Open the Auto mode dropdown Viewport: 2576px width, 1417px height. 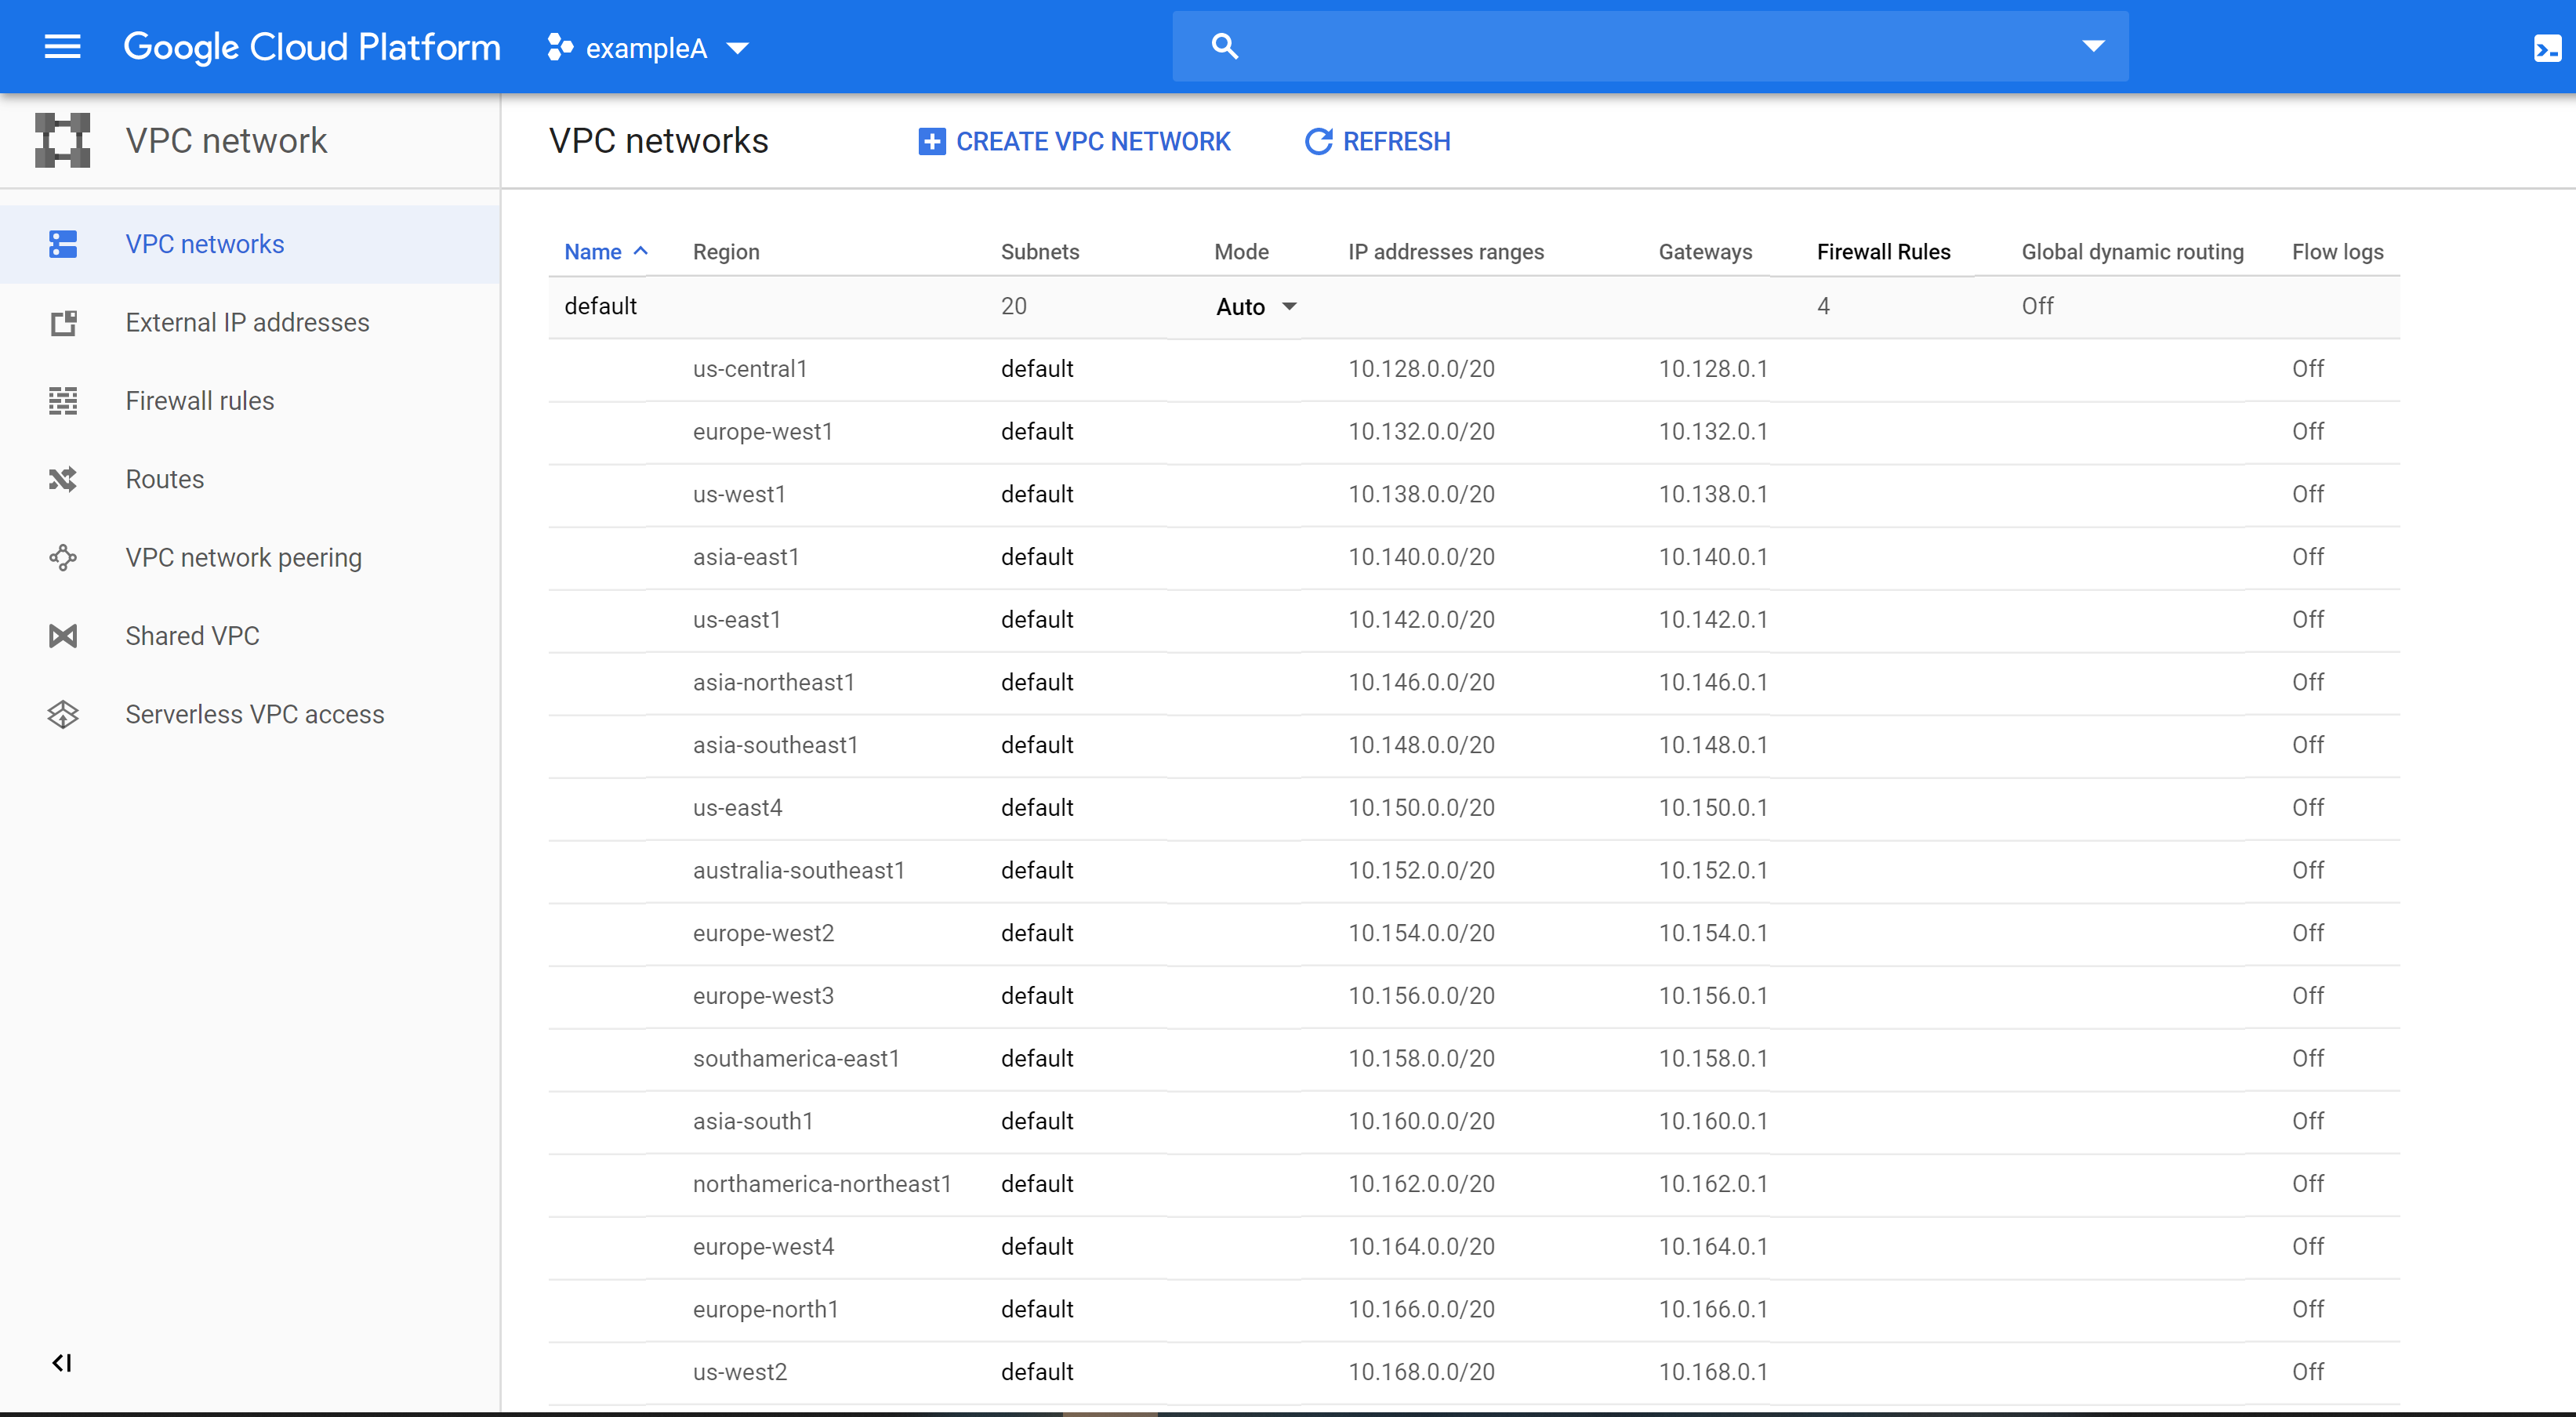1256,307
